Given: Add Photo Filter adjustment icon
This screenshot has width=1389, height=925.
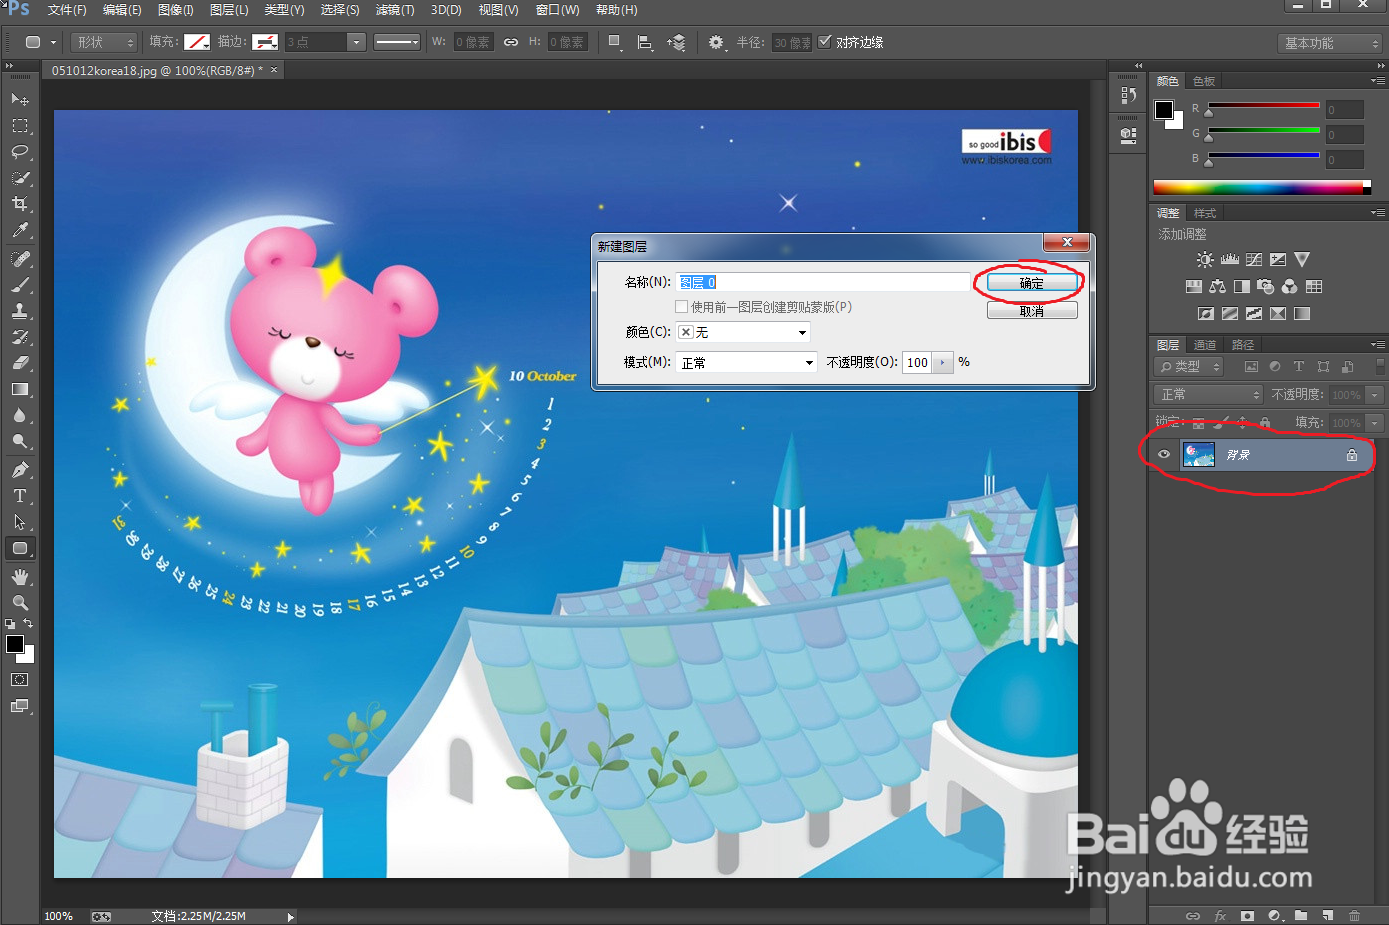Looking at the screenshot, I should [x=1266, y=287].
